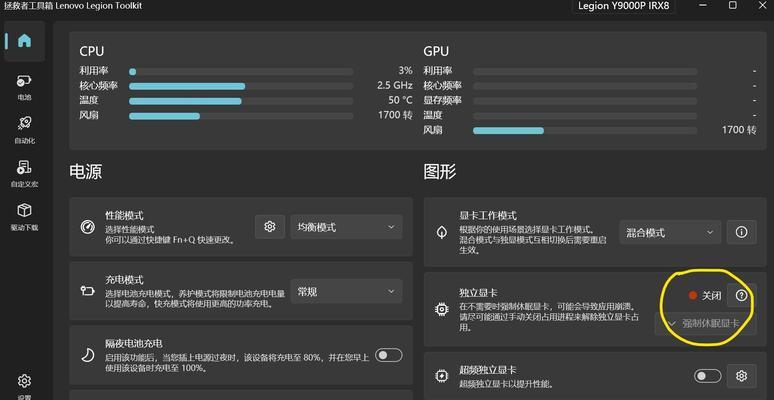Click the 独立显卡 question mark help button
The width and height of the screenshot is (774, 400).
[x=741, y=295]
